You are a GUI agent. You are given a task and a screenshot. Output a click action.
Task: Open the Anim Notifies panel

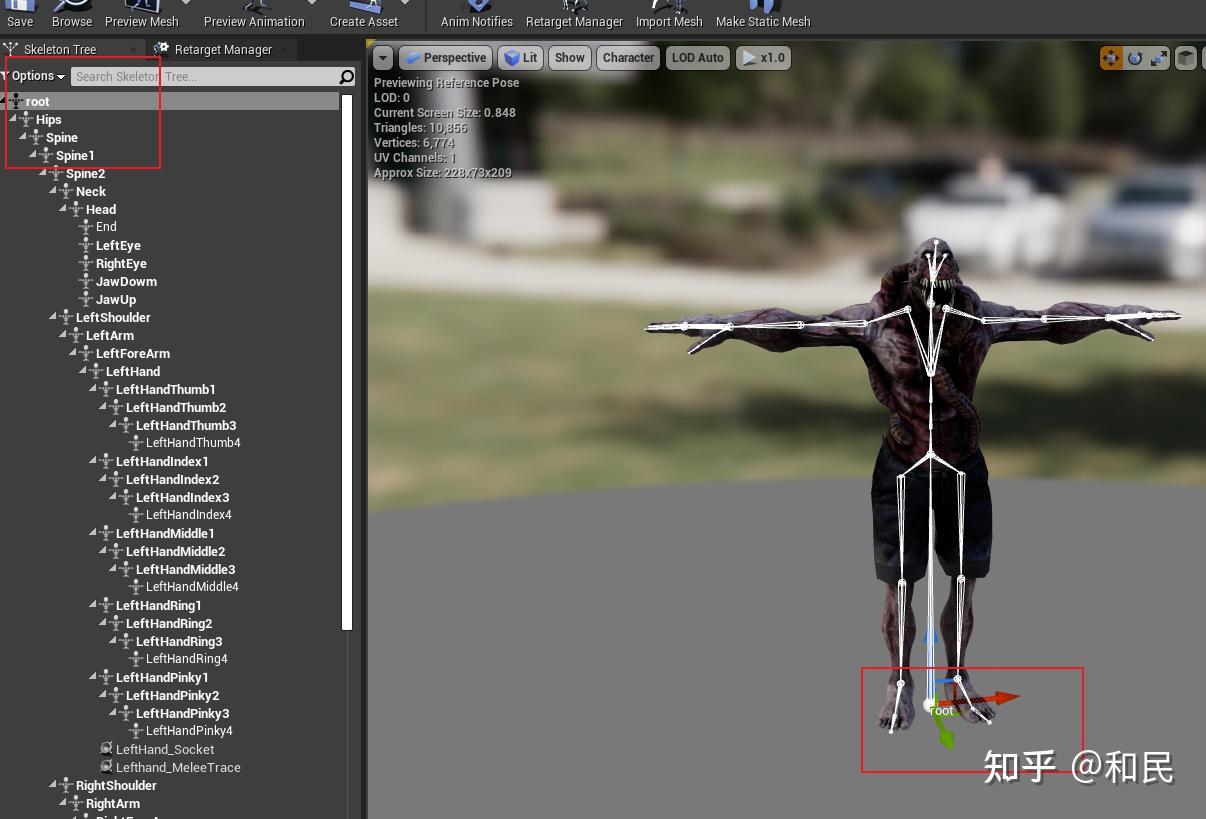[x=475, y=10]
